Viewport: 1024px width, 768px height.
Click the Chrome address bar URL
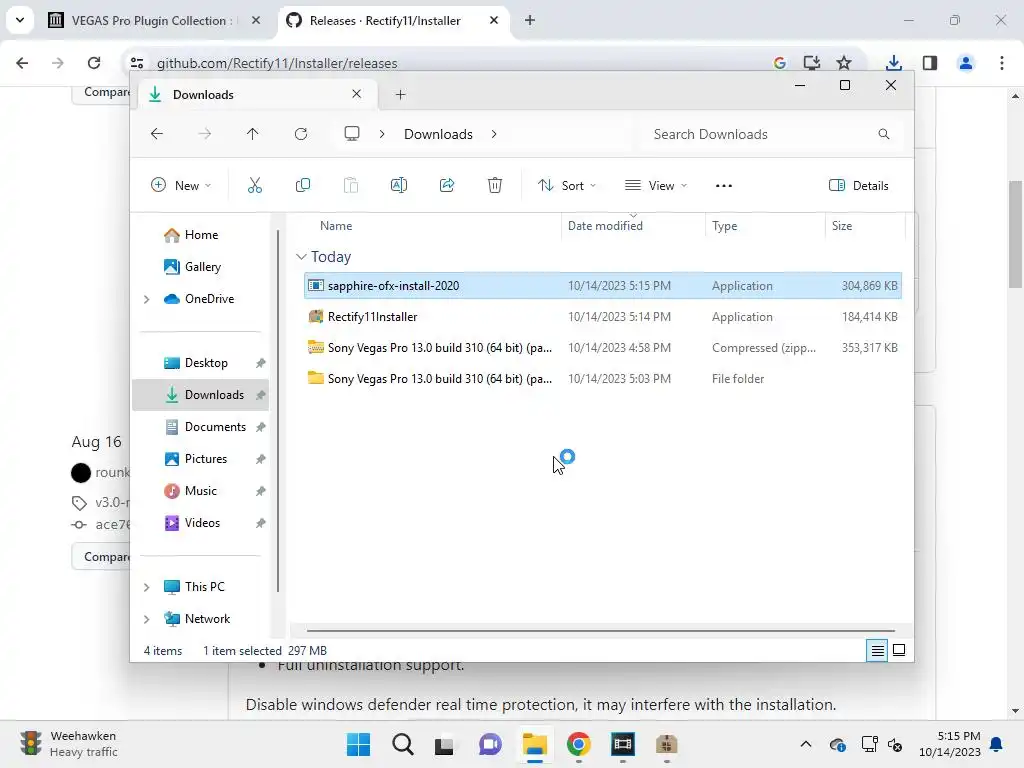(x=277, y=63)
